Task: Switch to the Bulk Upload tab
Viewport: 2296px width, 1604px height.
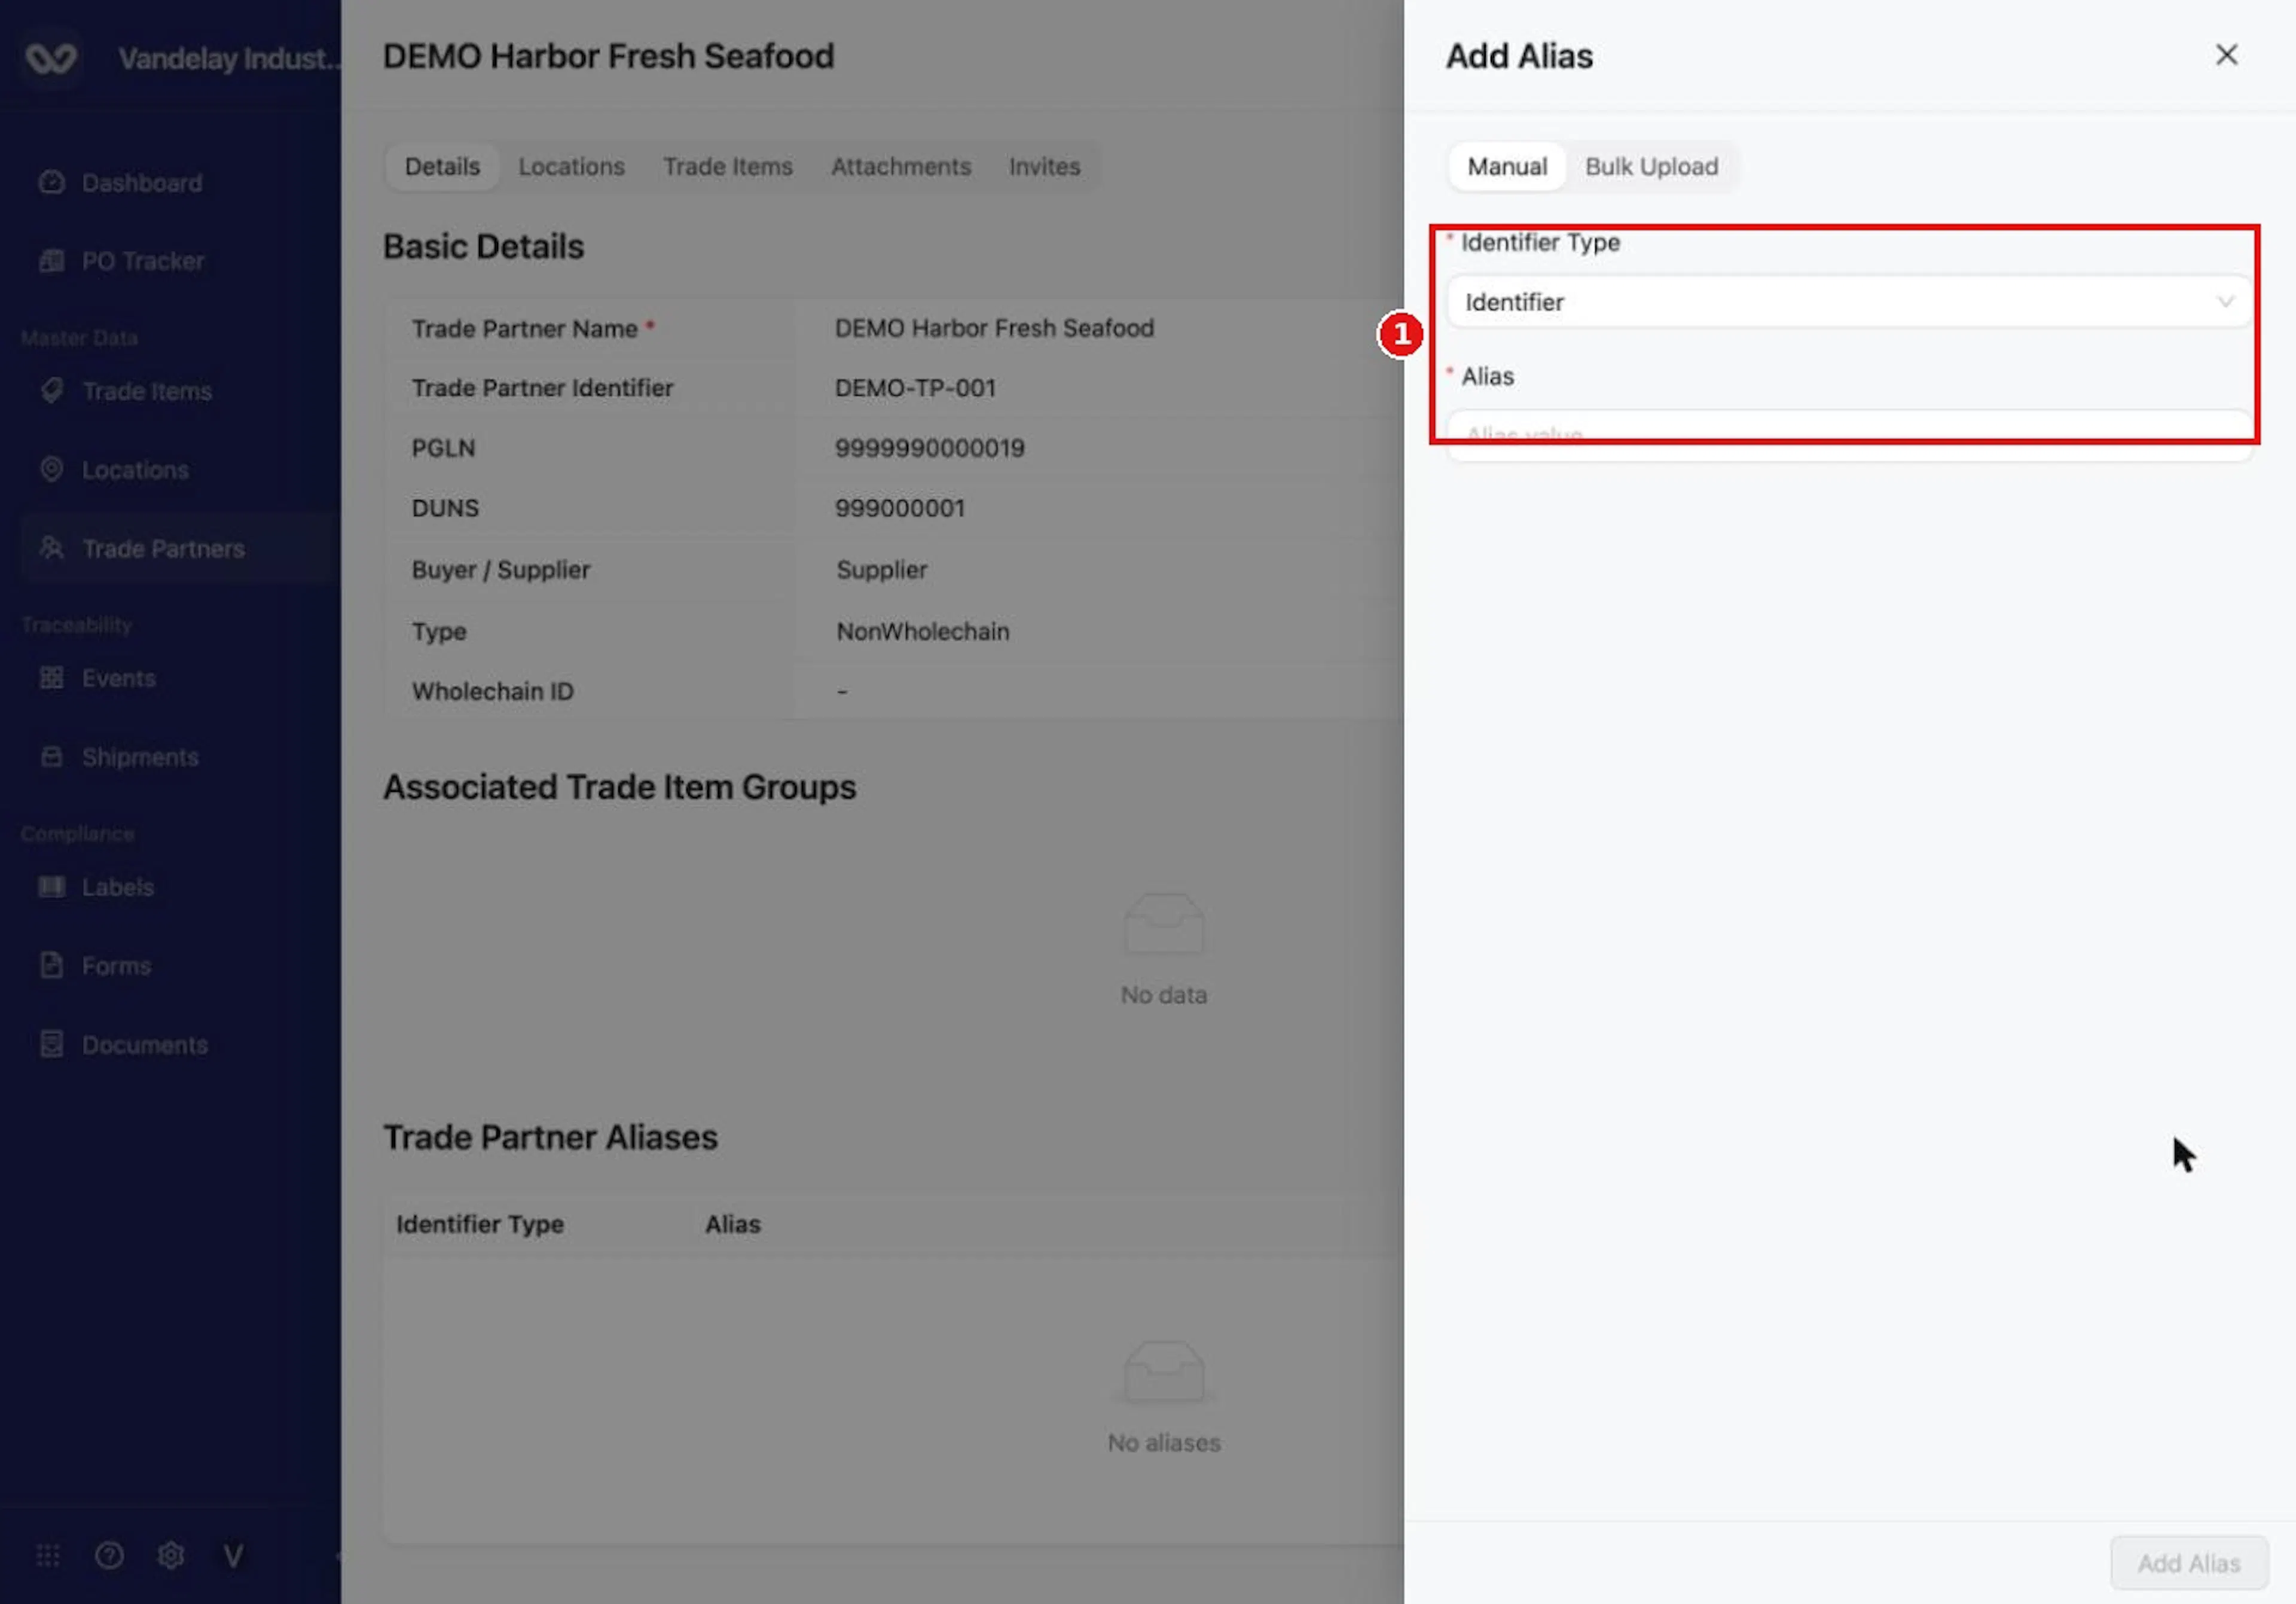Action: [1651, 166]
